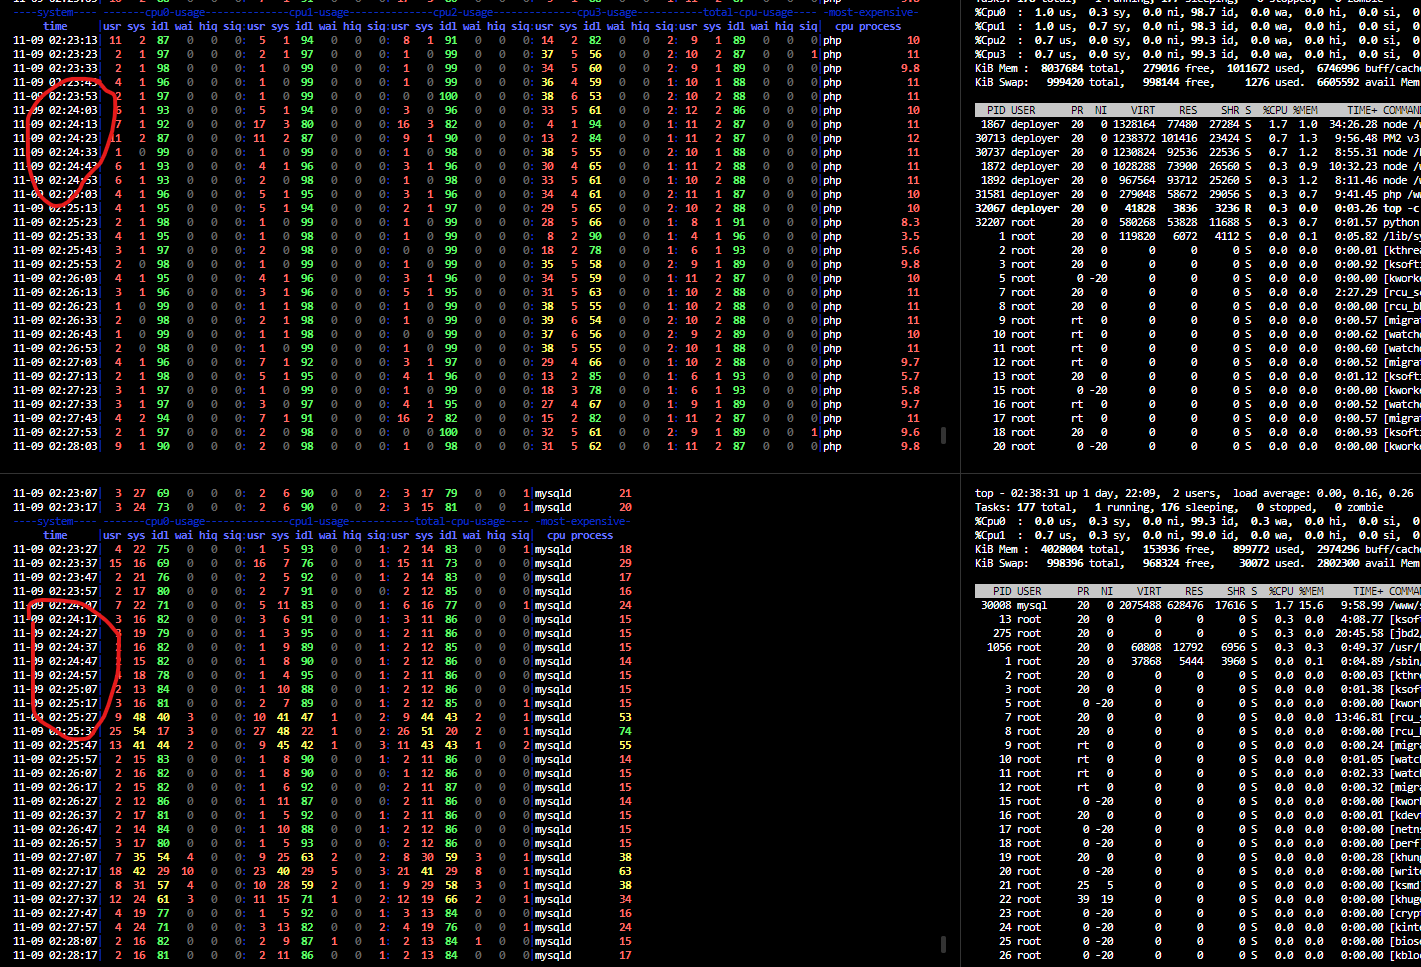Click timestamp 11-09 02:25:47 in mysqld pane
Image resolution: width=1421 pixels, height=967 pixels.
[x=56, y=745]
